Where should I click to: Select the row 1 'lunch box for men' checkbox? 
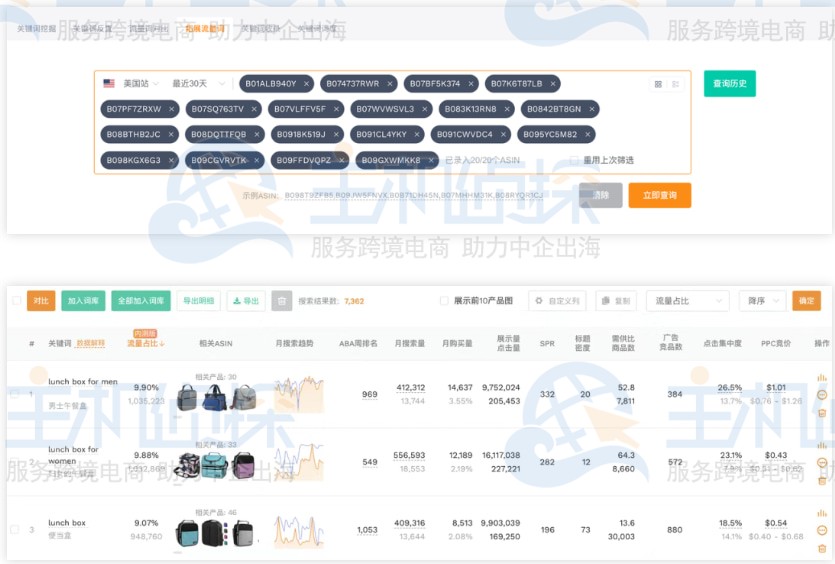coord(15,394)
